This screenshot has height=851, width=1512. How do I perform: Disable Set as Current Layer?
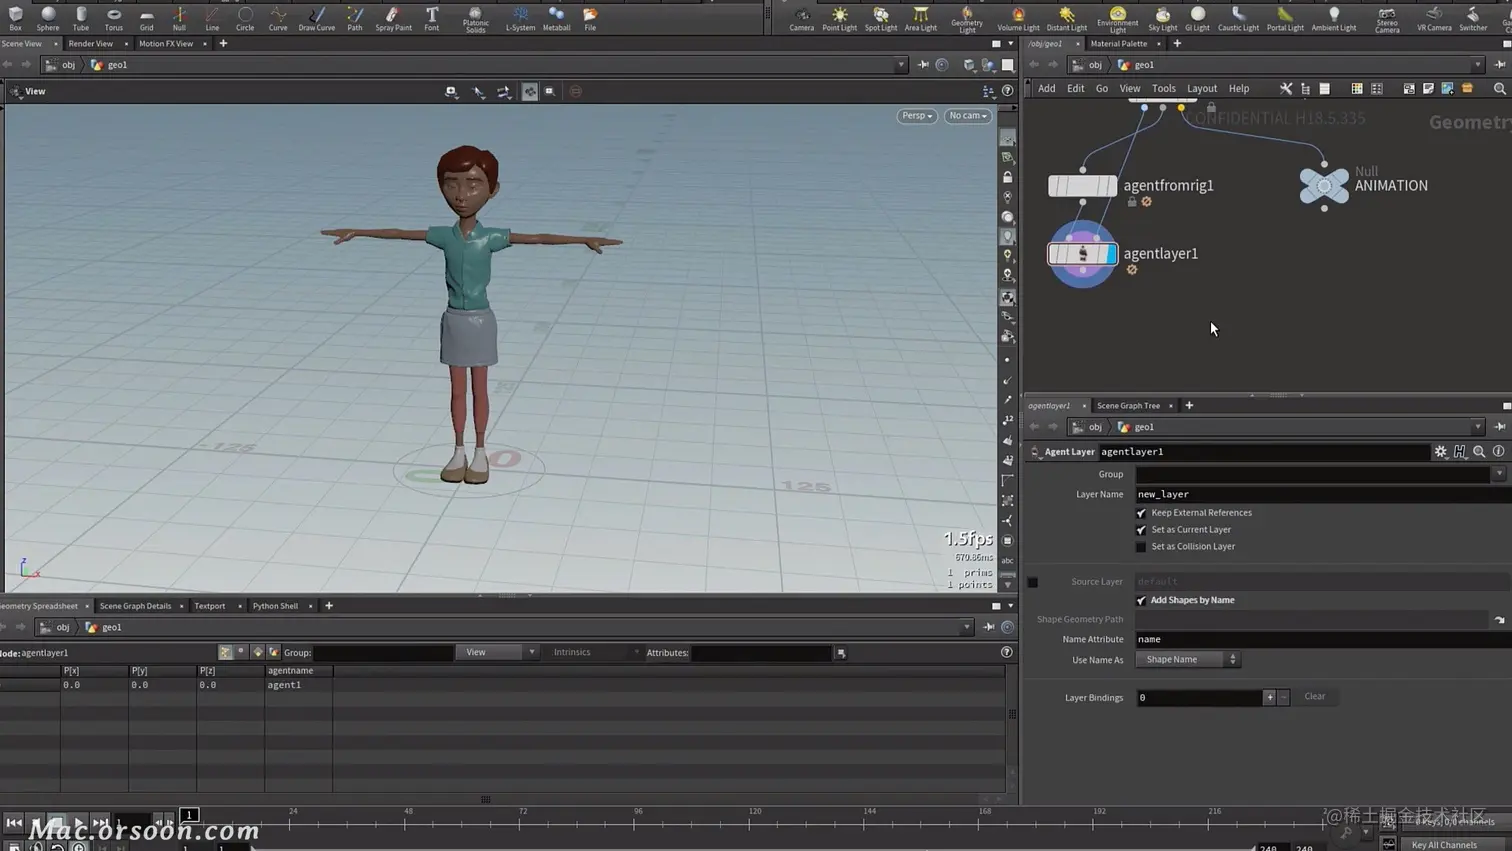[x=1141, y=530]
